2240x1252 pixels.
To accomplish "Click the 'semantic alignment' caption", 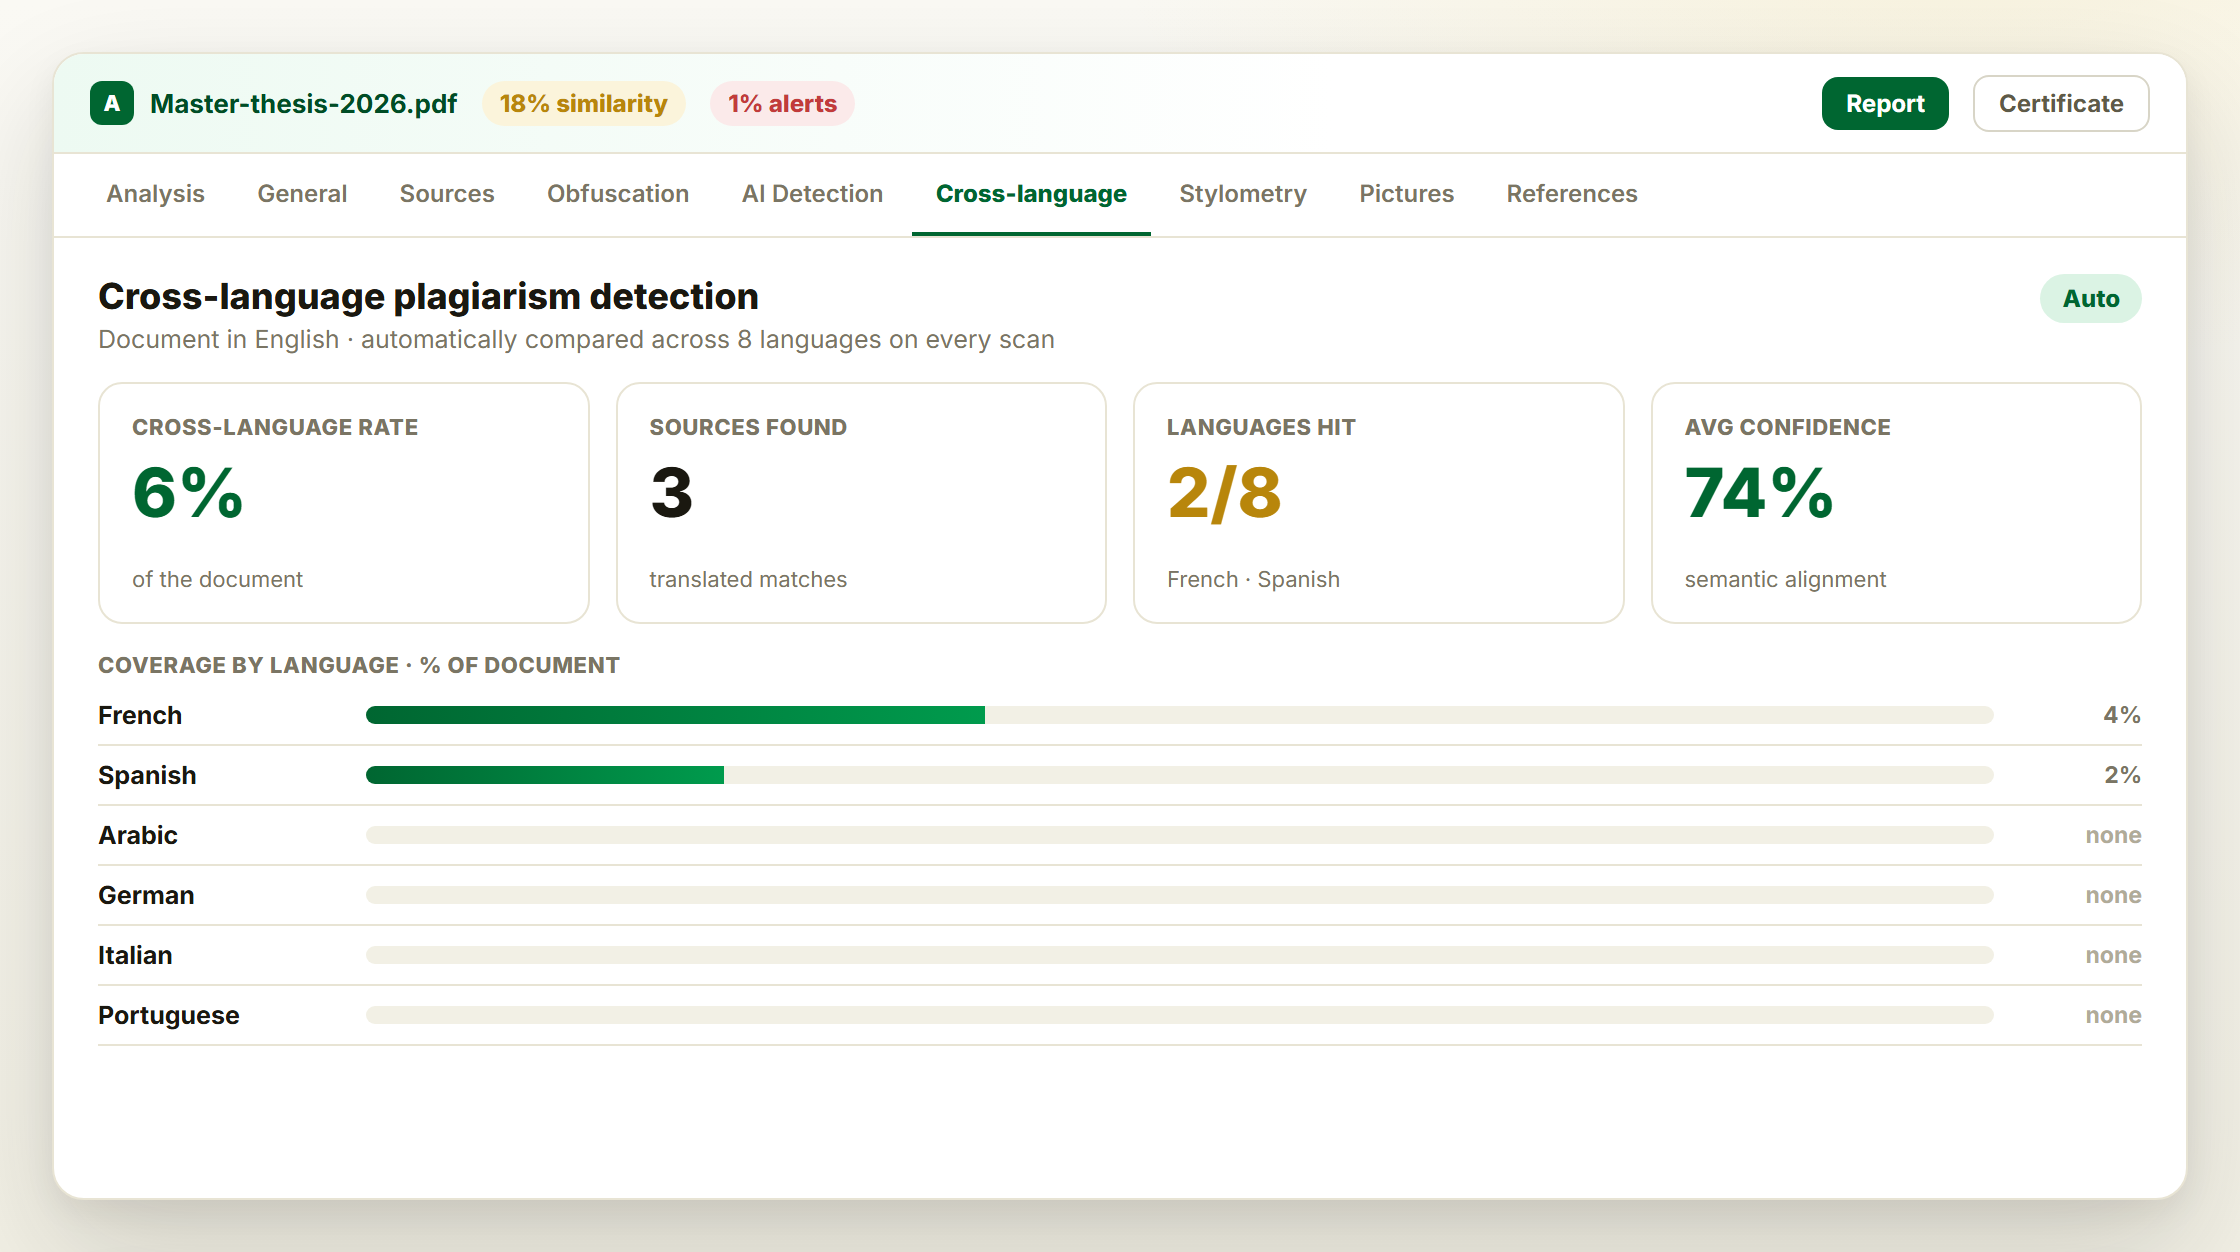I will 1785,579.
